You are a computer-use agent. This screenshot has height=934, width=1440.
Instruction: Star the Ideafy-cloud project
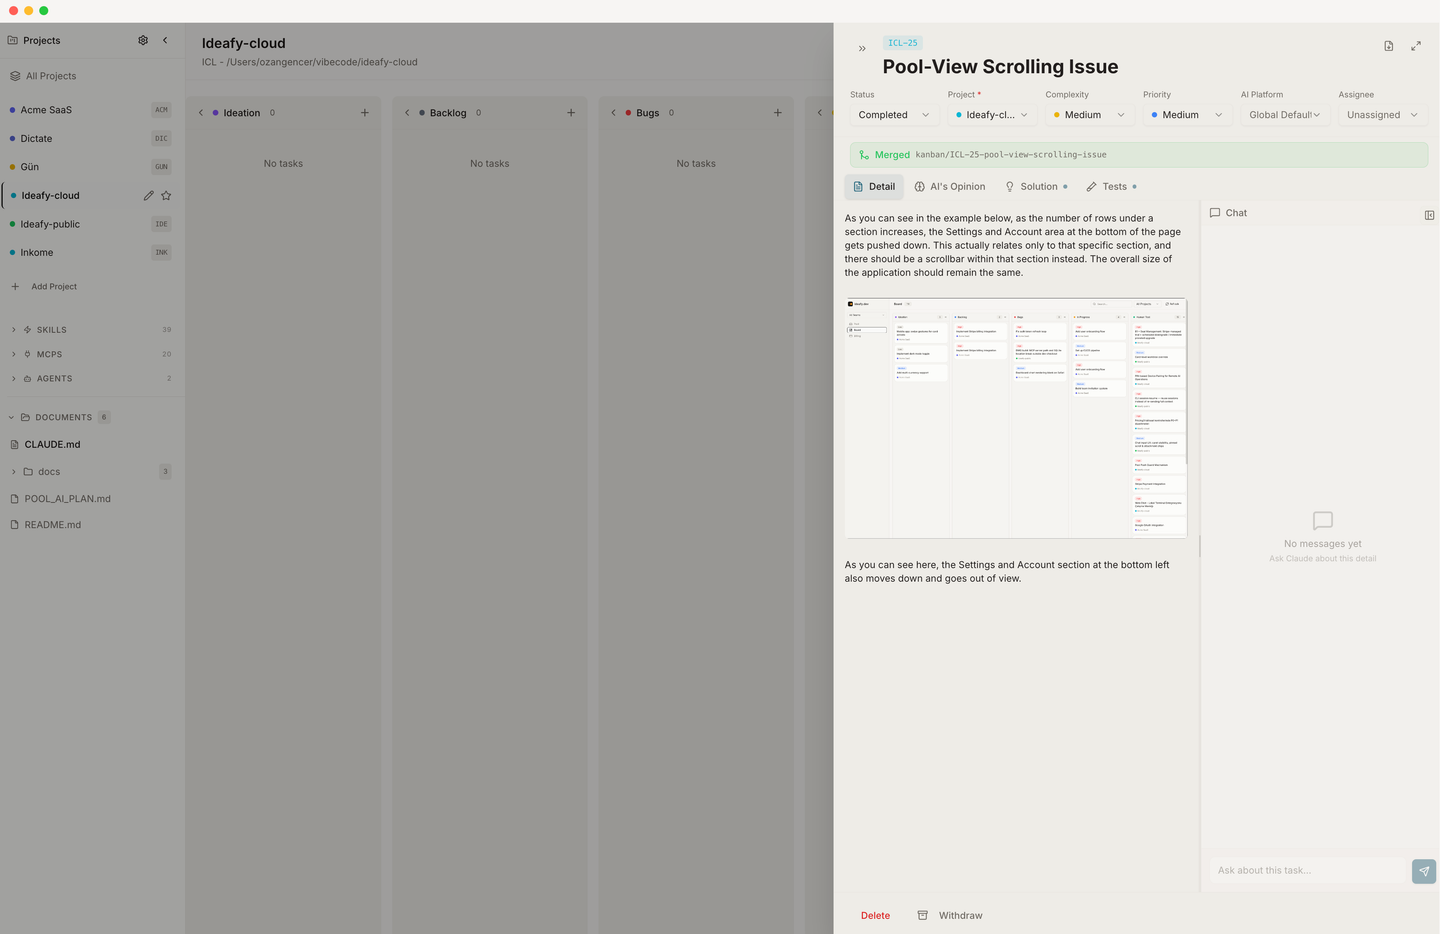point(166,196)
